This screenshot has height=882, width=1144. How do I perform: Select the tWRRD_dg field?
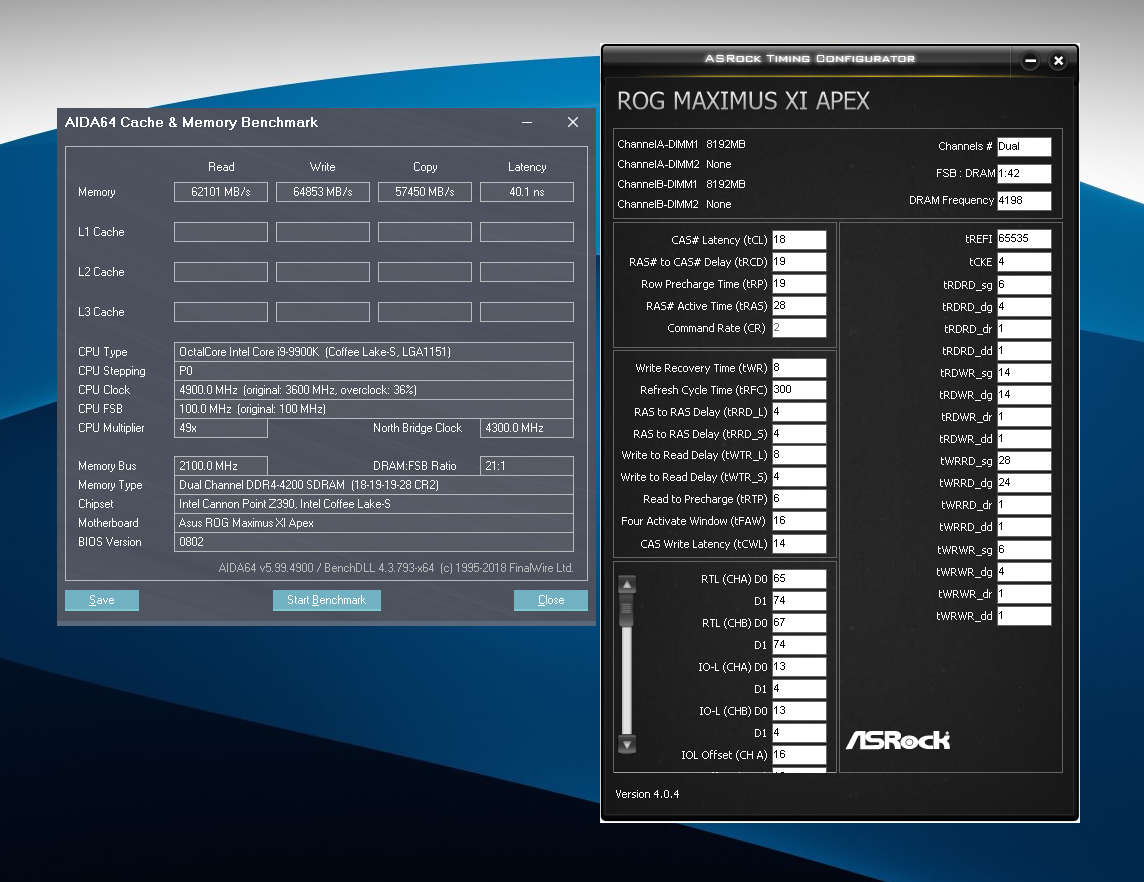pyautogui.click(x=1024, y=483)
